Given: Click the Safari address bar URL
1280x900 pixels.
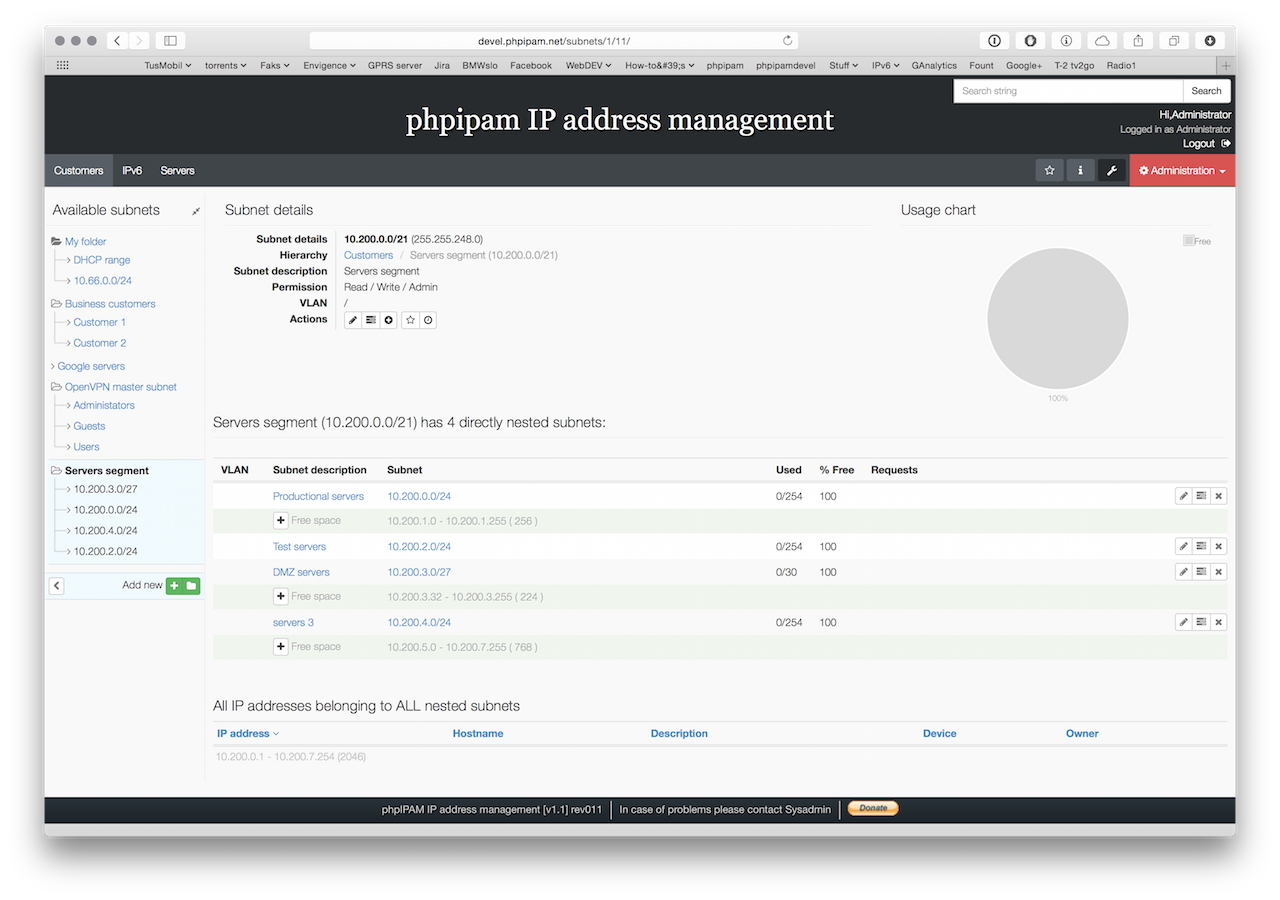Looking at the screenshot, I should [x=553, y=41].
